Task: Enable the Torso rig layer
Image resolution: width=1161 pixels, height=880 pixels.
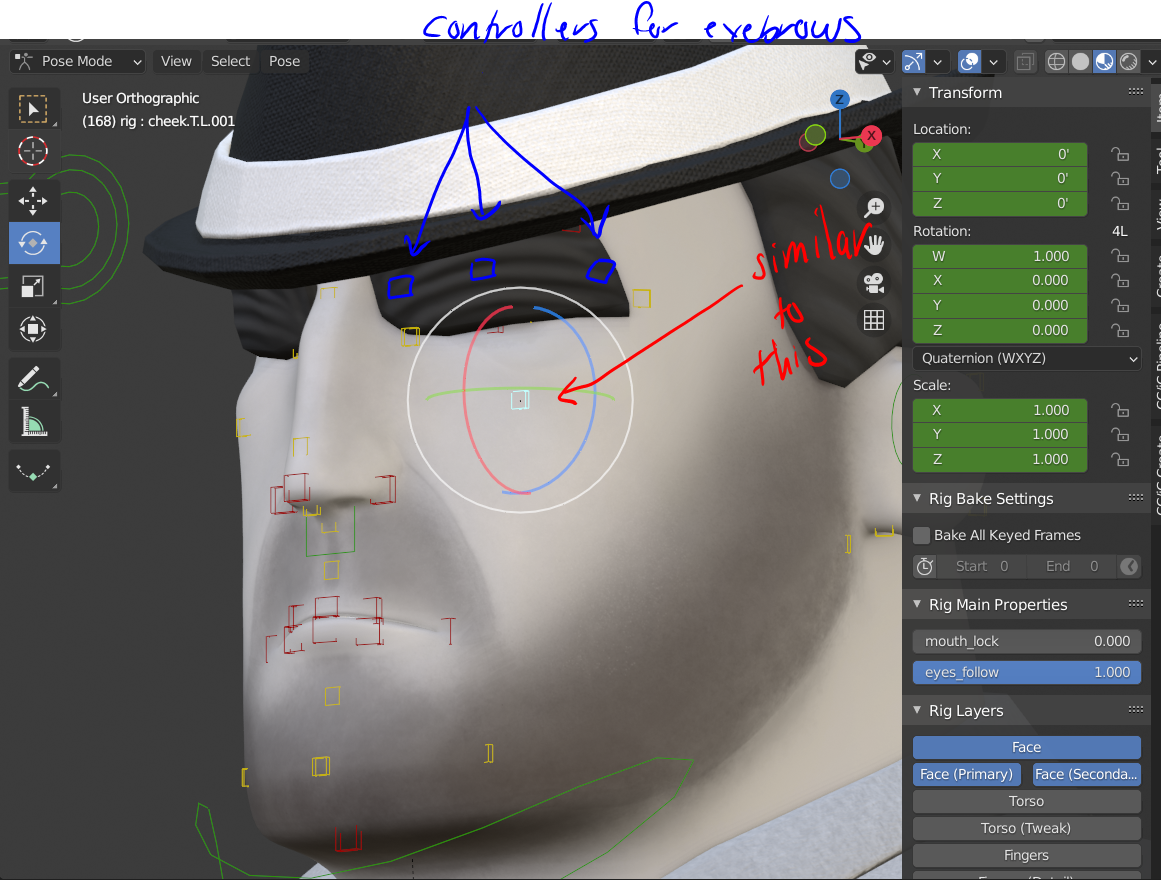Action: click(x=1026, y=801)
